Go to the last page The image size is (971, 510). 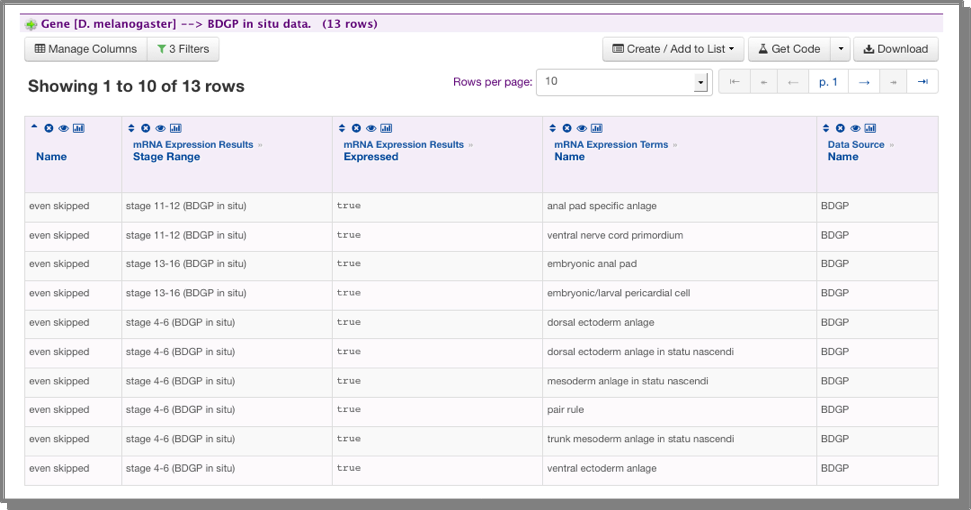point(923,82)
